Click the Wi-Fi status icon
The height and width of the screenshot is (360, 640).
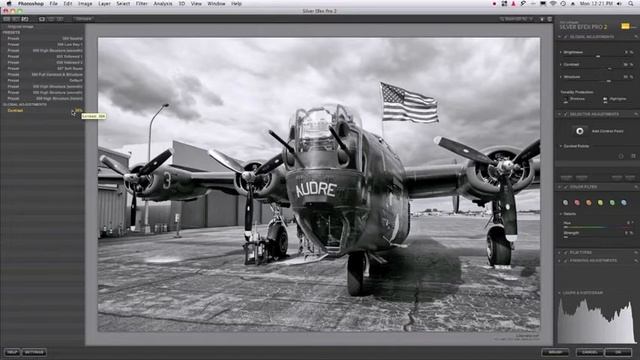coord(553,4)
